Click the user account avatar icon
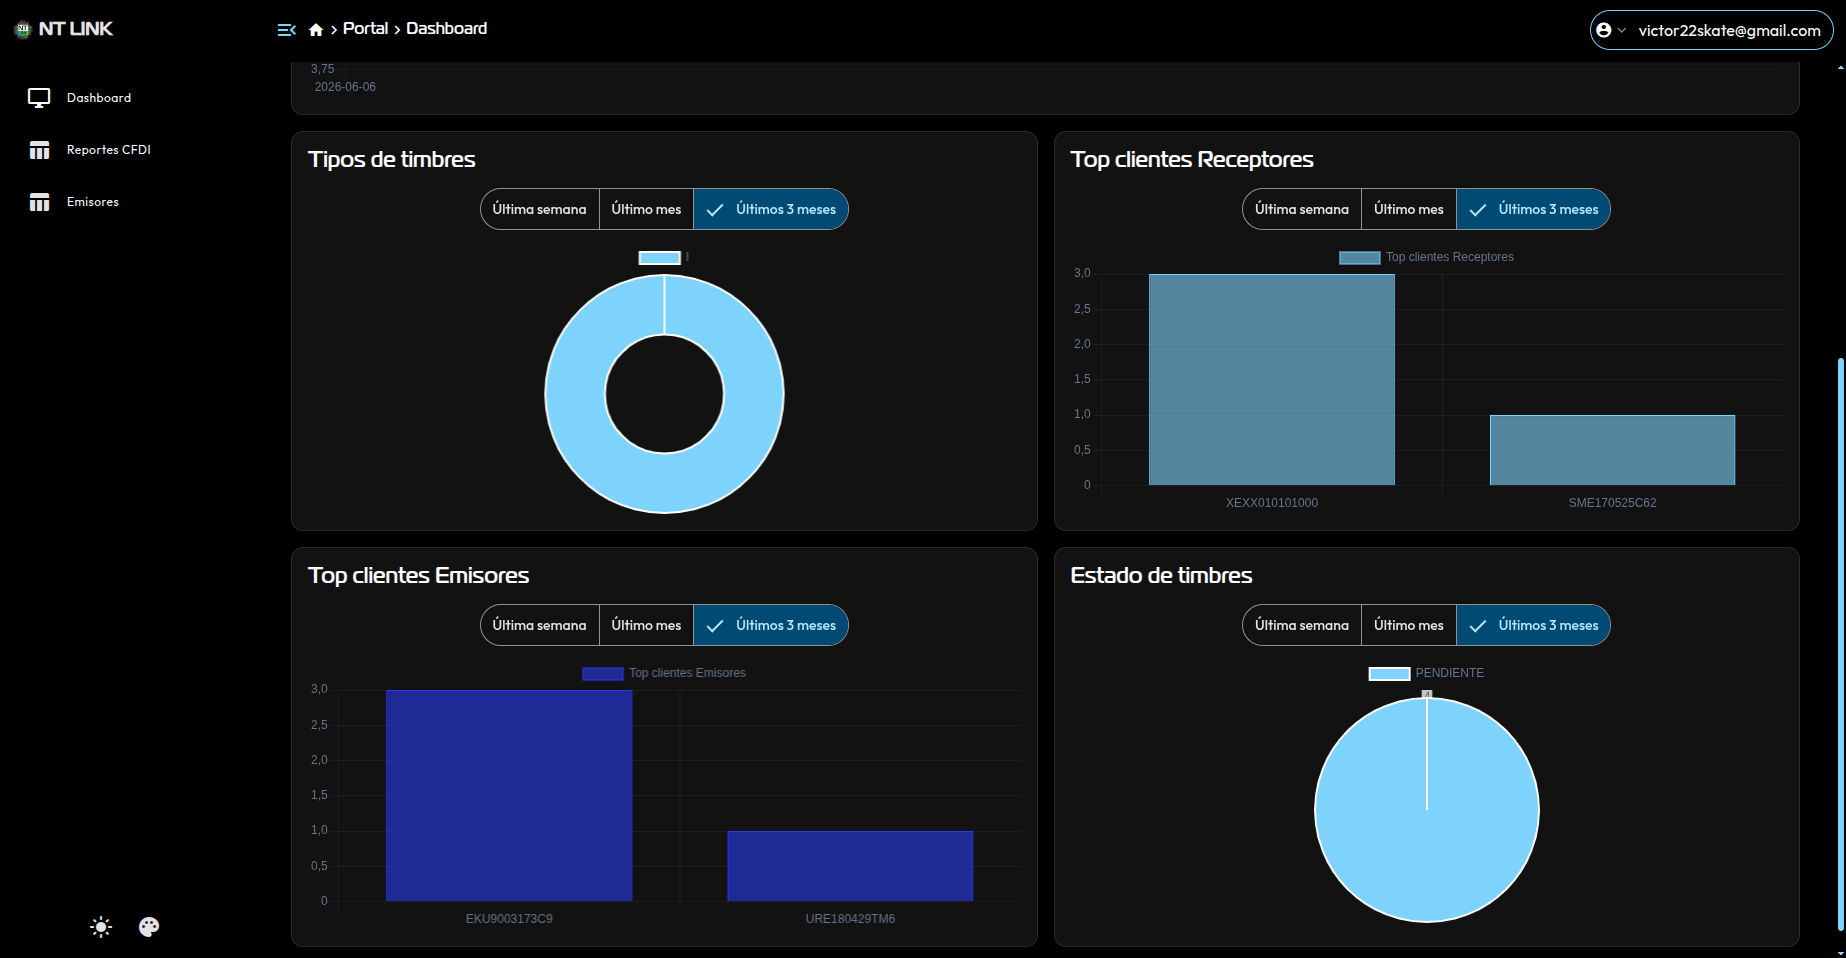The height and width of the screenshot is (958, 1846). 1604,30
